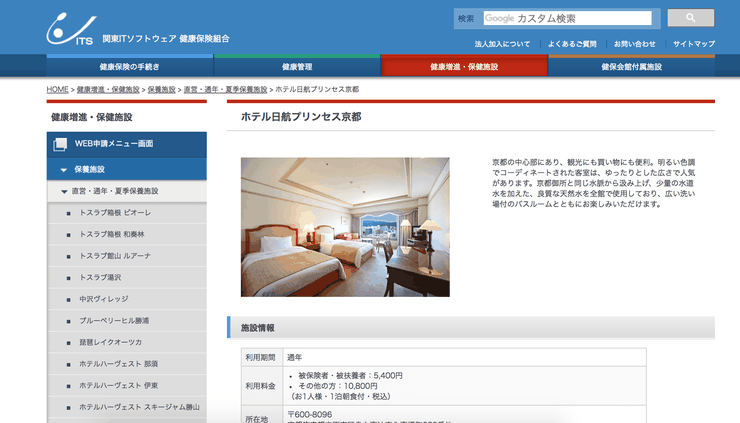Click the hotel room photo
This screenshot has height=423, width=740.
[x=345, y=227]
